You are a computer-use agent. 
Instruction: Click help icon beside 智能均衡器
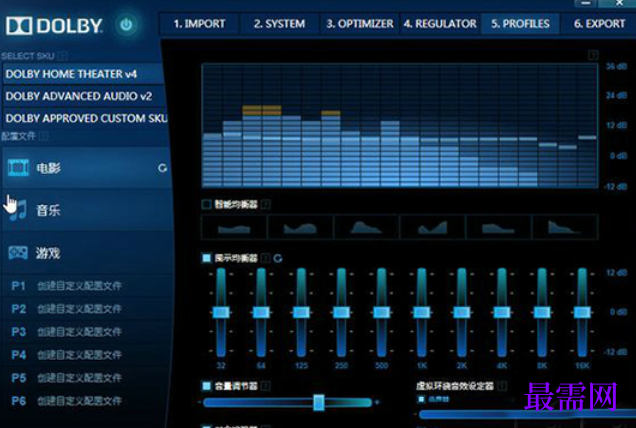pos(266,204)
